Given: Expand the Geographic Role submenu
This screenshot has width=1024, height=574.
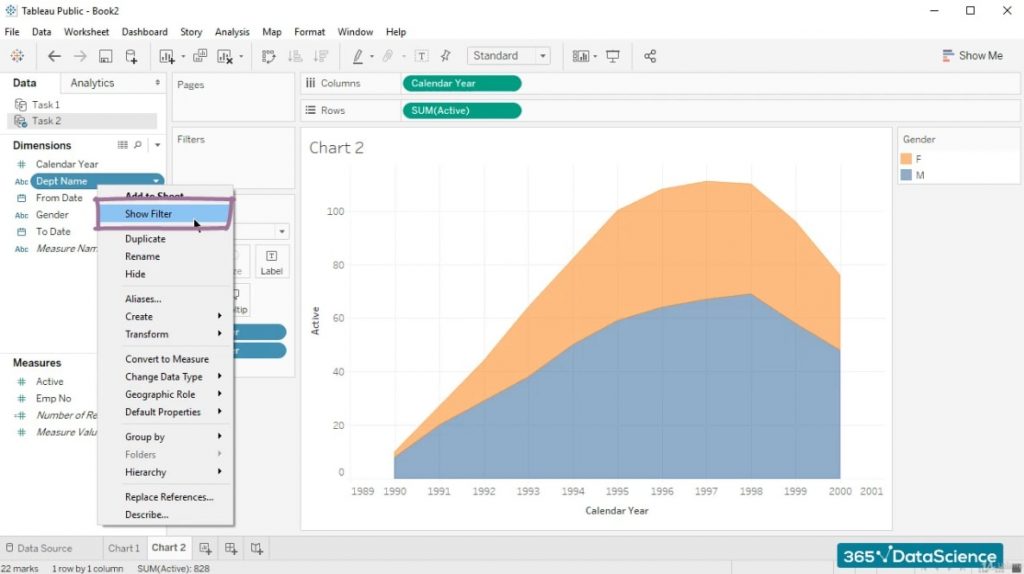Looking at the screenshot, I should coord(173,394).
